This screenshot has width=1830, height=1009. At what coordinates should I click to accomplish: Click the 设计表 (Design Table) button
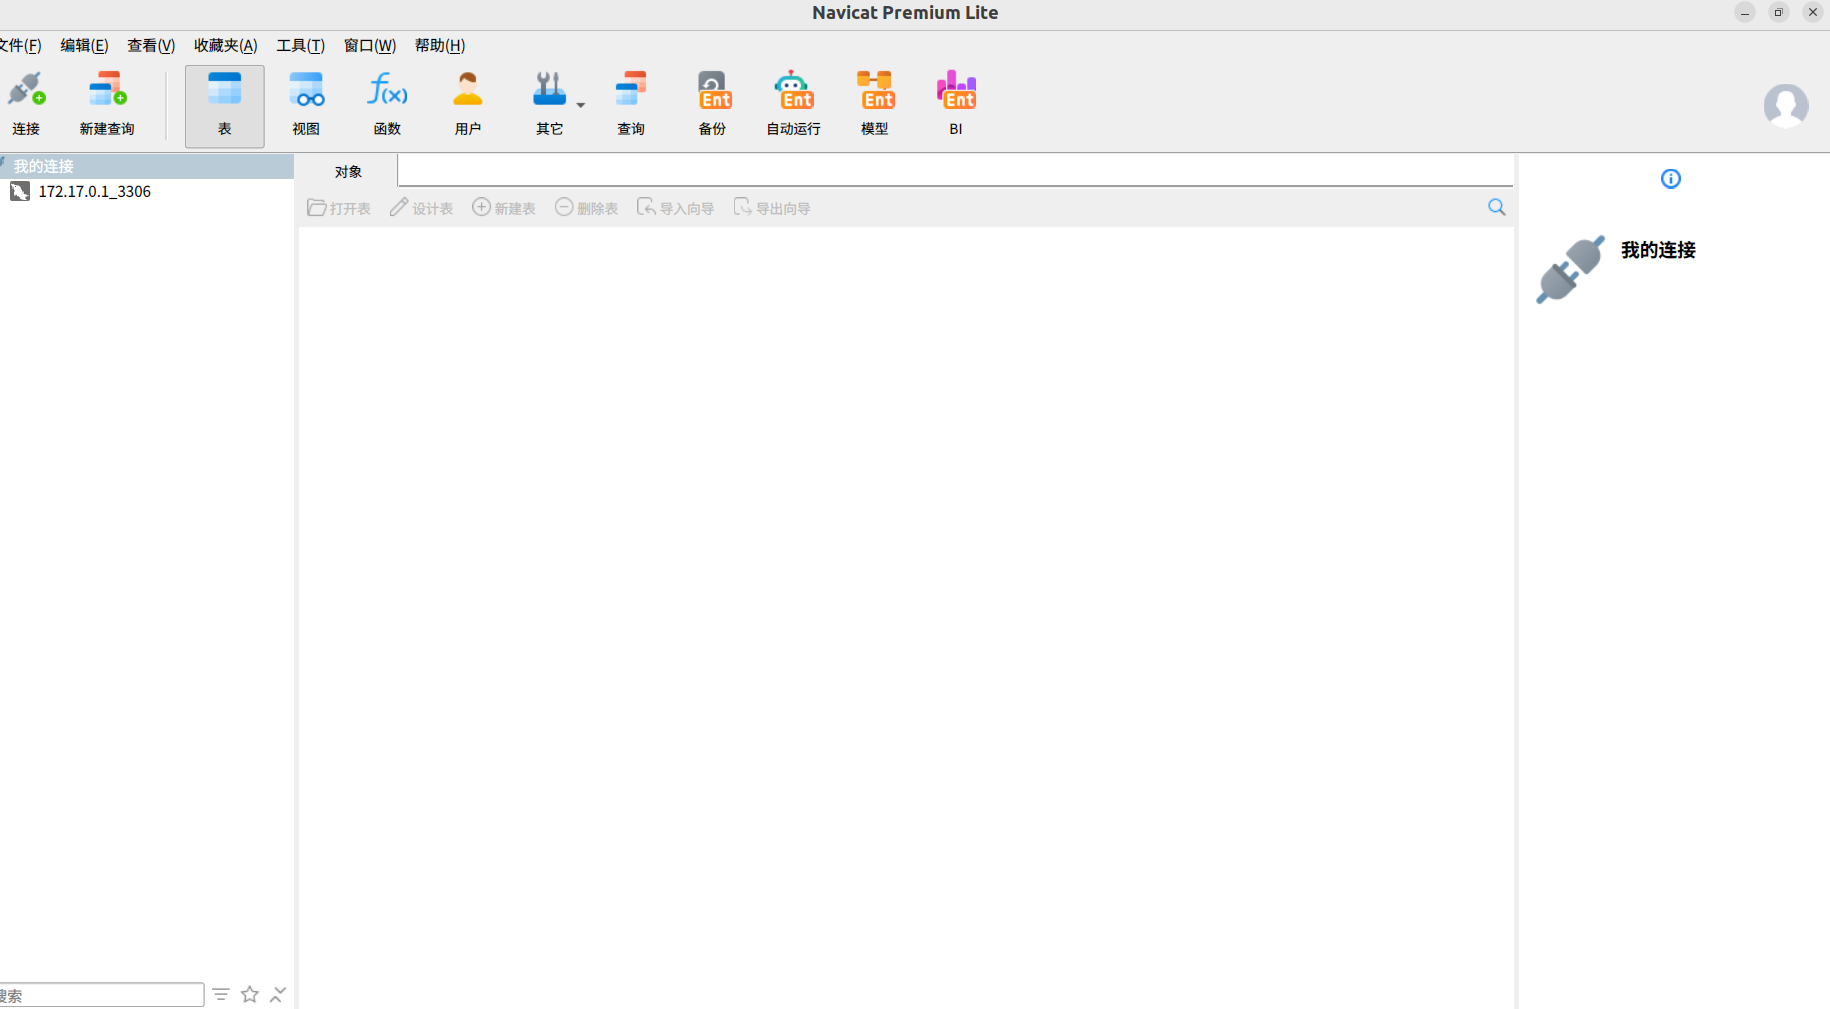click(x=421, y=208)
